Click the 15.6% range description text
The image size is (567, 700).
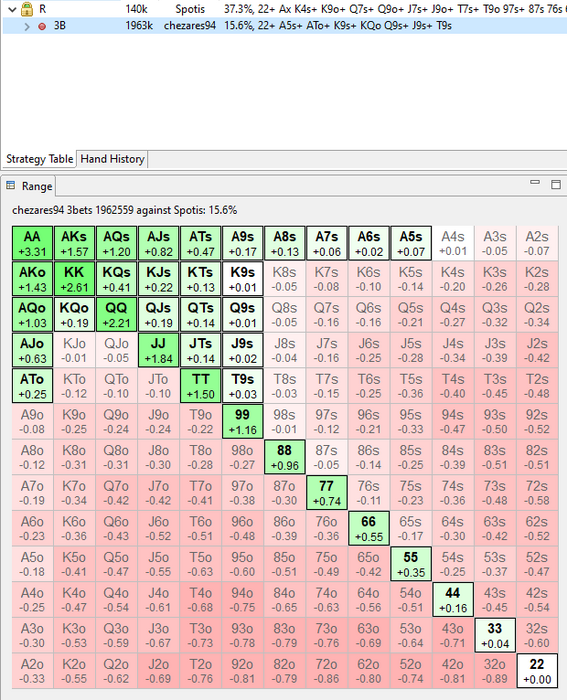tap(338, 26)
